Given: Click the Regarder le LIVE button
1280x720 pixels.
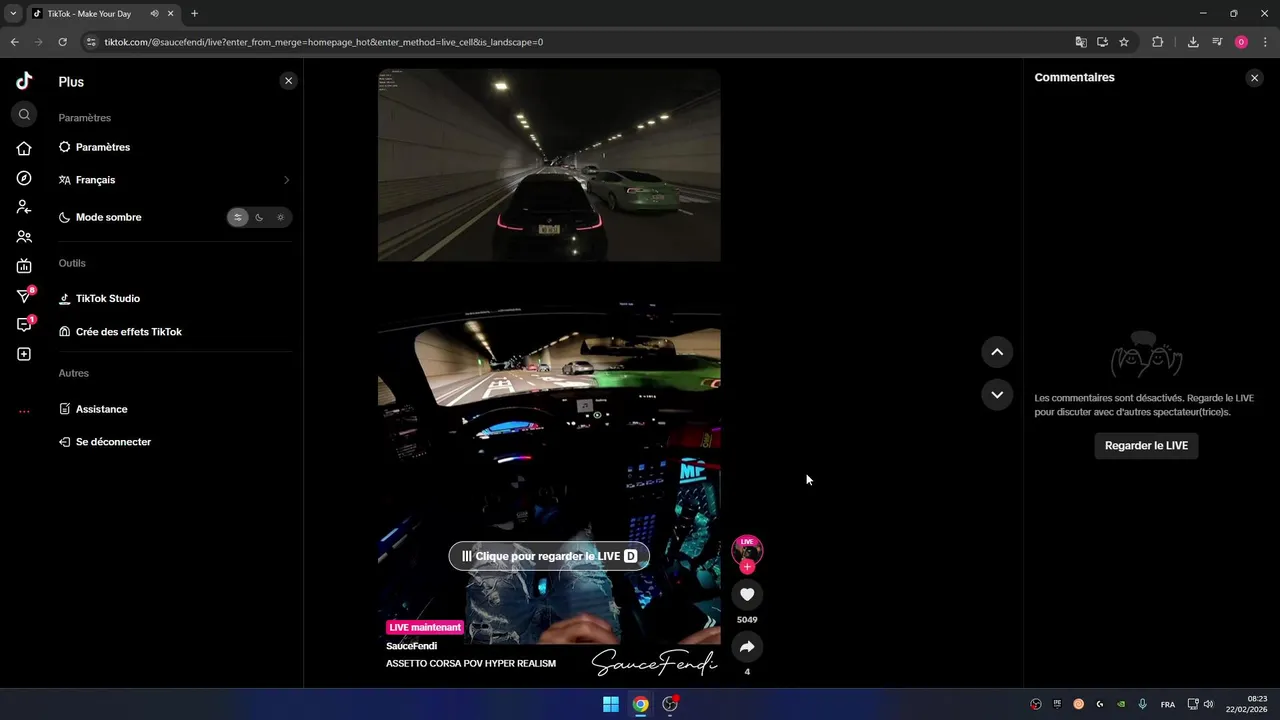Looking at the screenshot, I should 1146,445.
